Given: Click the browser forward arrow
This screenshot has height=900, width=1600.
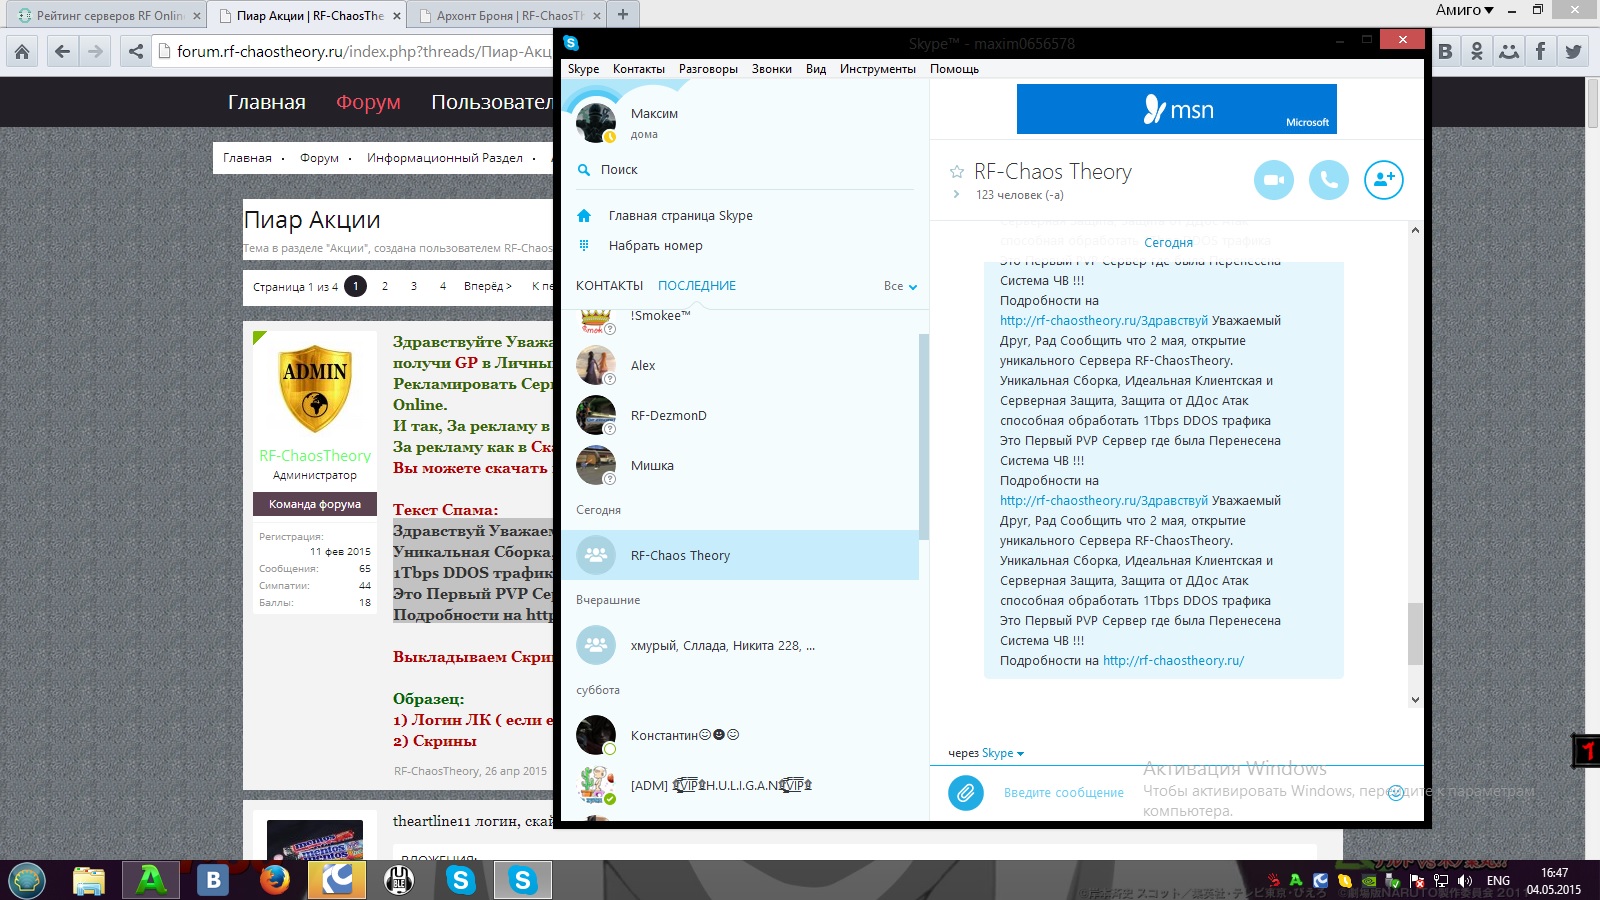Looking at the screenshot, I should [96, 51].
